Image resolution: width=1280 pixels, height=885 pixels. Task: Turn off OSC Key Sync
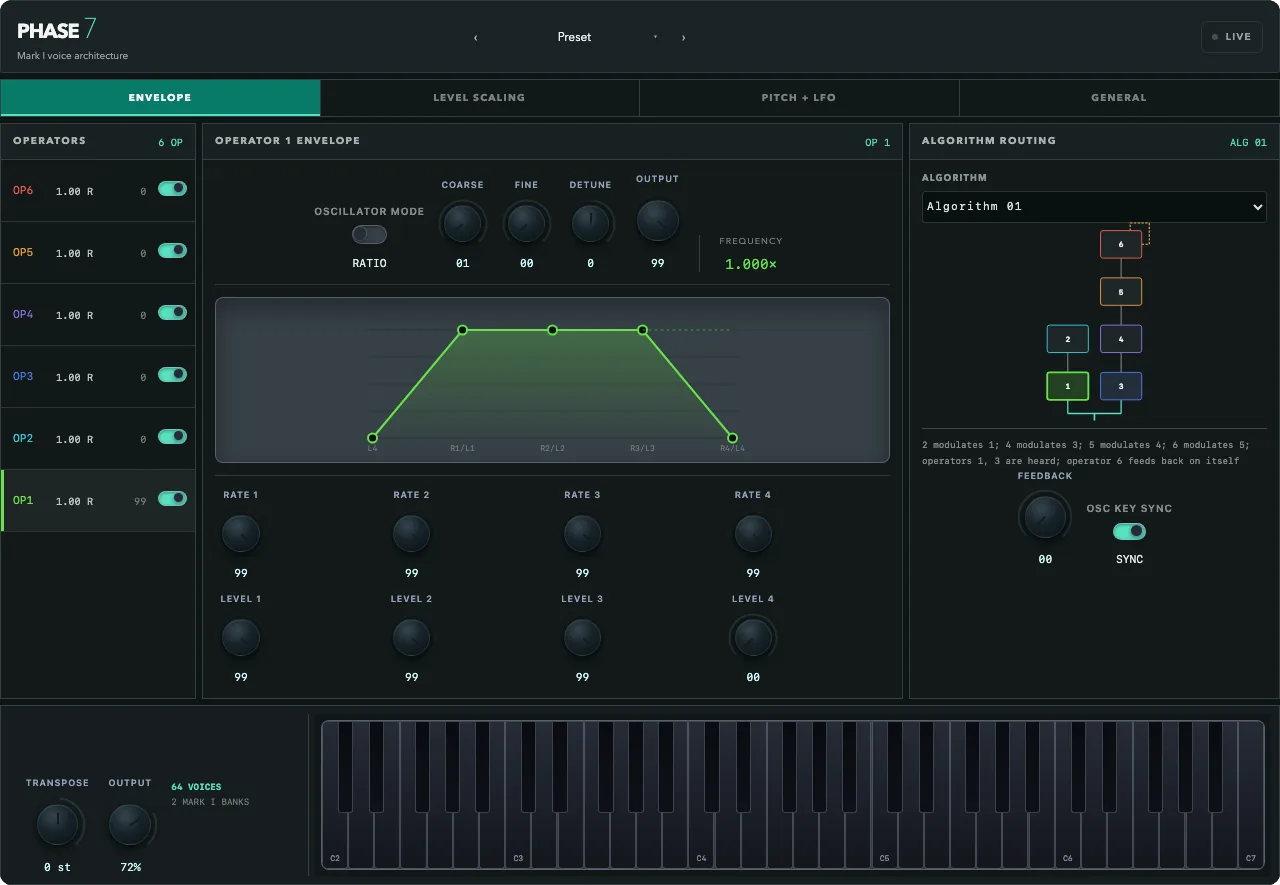tap(1129, 531)
